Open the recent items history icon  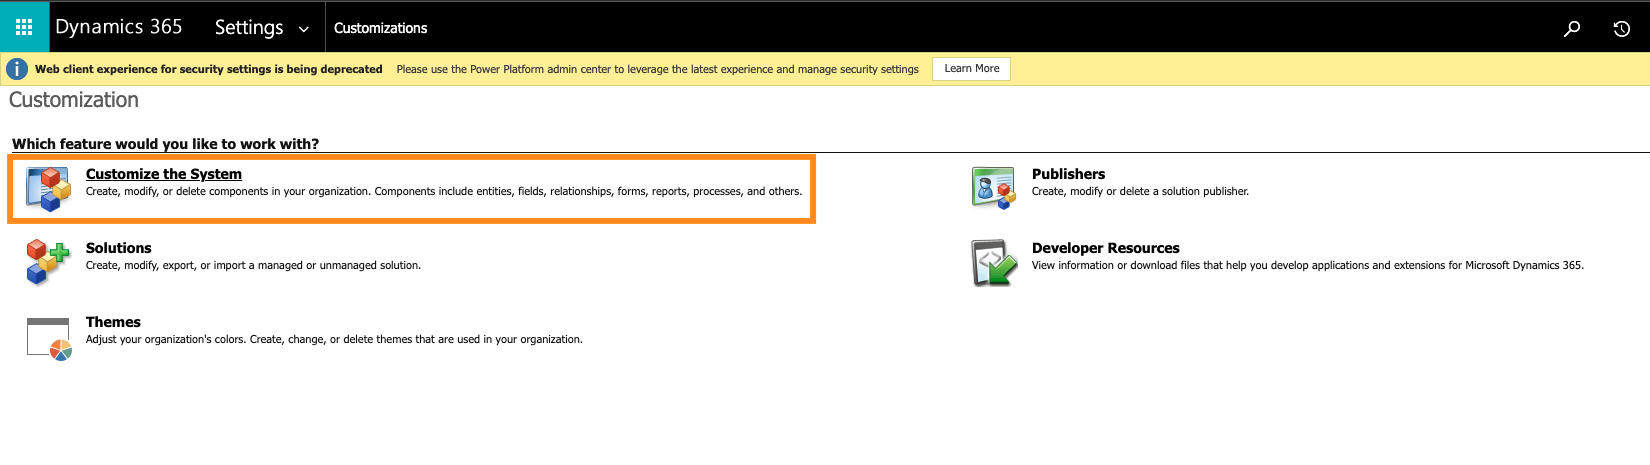pos(1622,28)
